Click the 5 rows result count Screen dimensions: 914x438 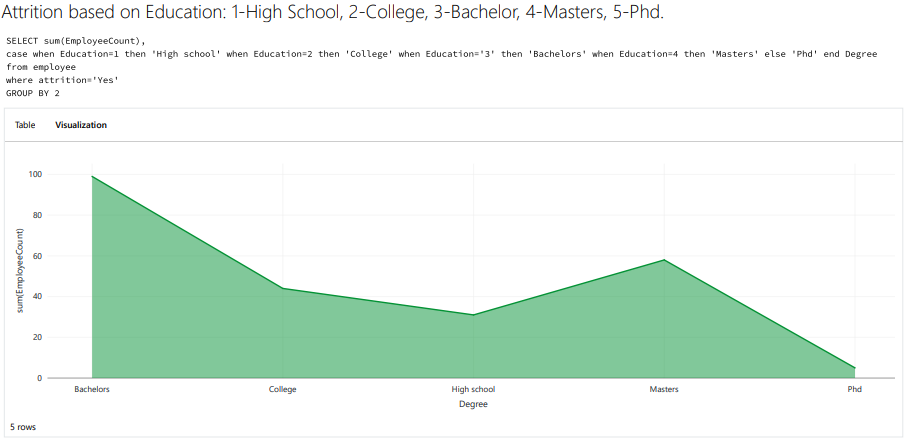tap(23, 427)
